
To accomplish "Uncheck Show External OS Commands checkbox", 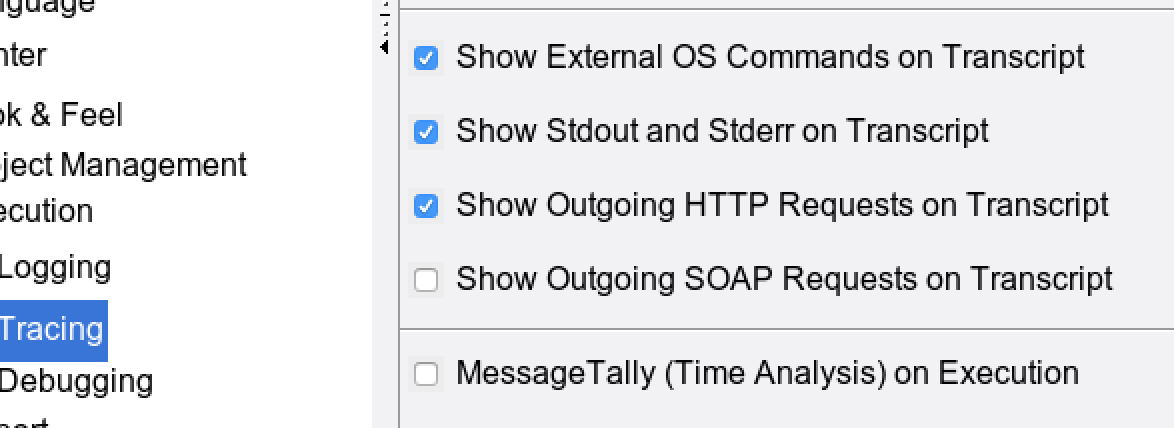I will pos(426,58).
